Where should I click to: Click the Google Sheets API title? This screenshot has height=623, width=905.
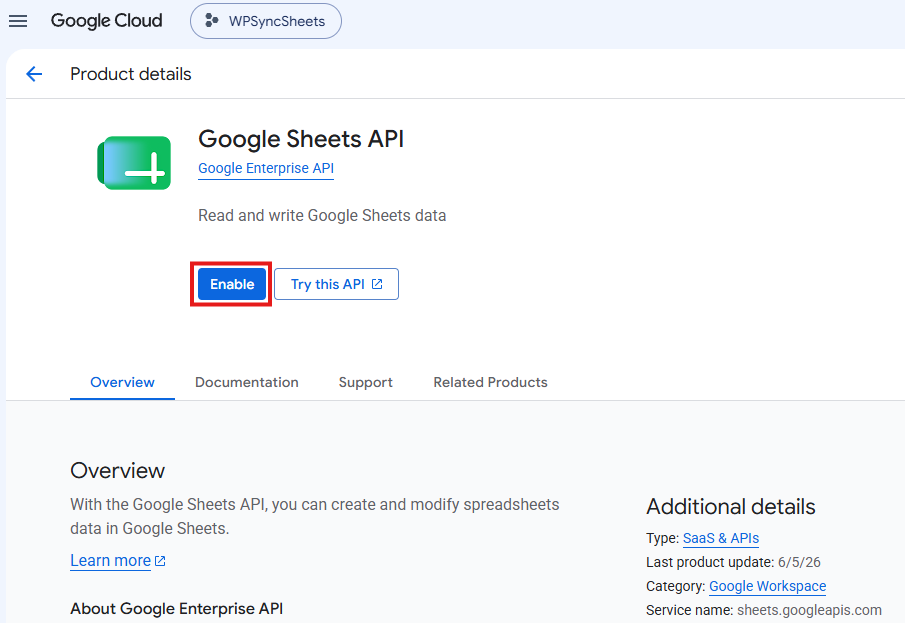[x=301, y=139]
